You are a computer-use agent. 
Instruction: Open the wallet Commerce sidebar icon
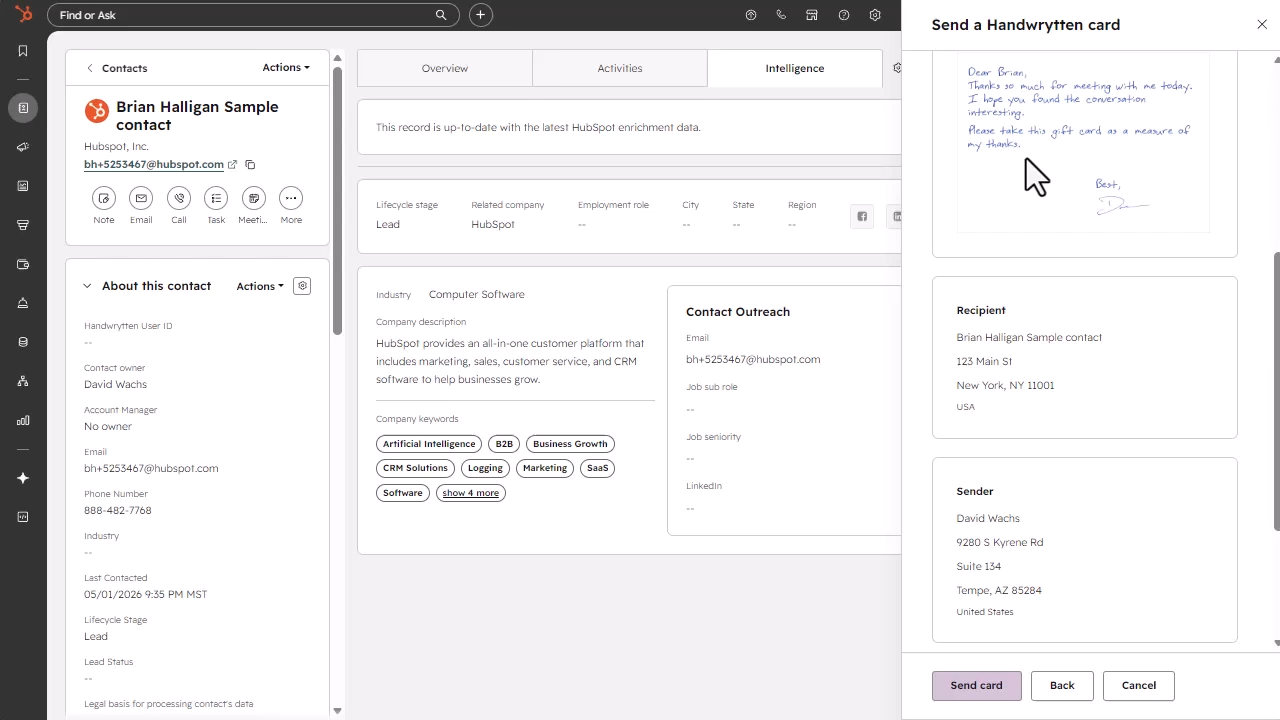[23, 265]
